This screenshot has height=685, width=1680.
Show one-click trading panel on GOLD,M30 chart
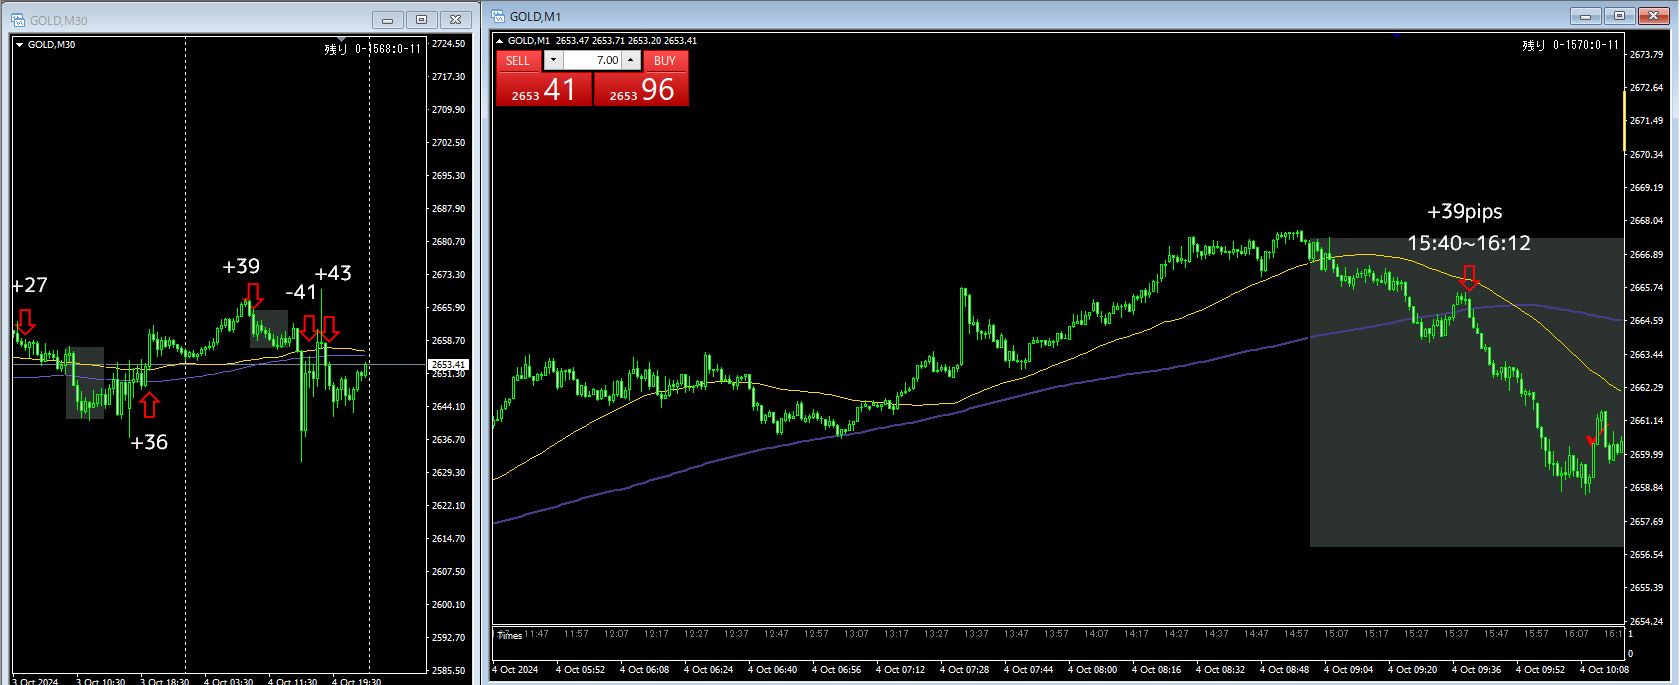pyautogui.click(x=20, y=45)
